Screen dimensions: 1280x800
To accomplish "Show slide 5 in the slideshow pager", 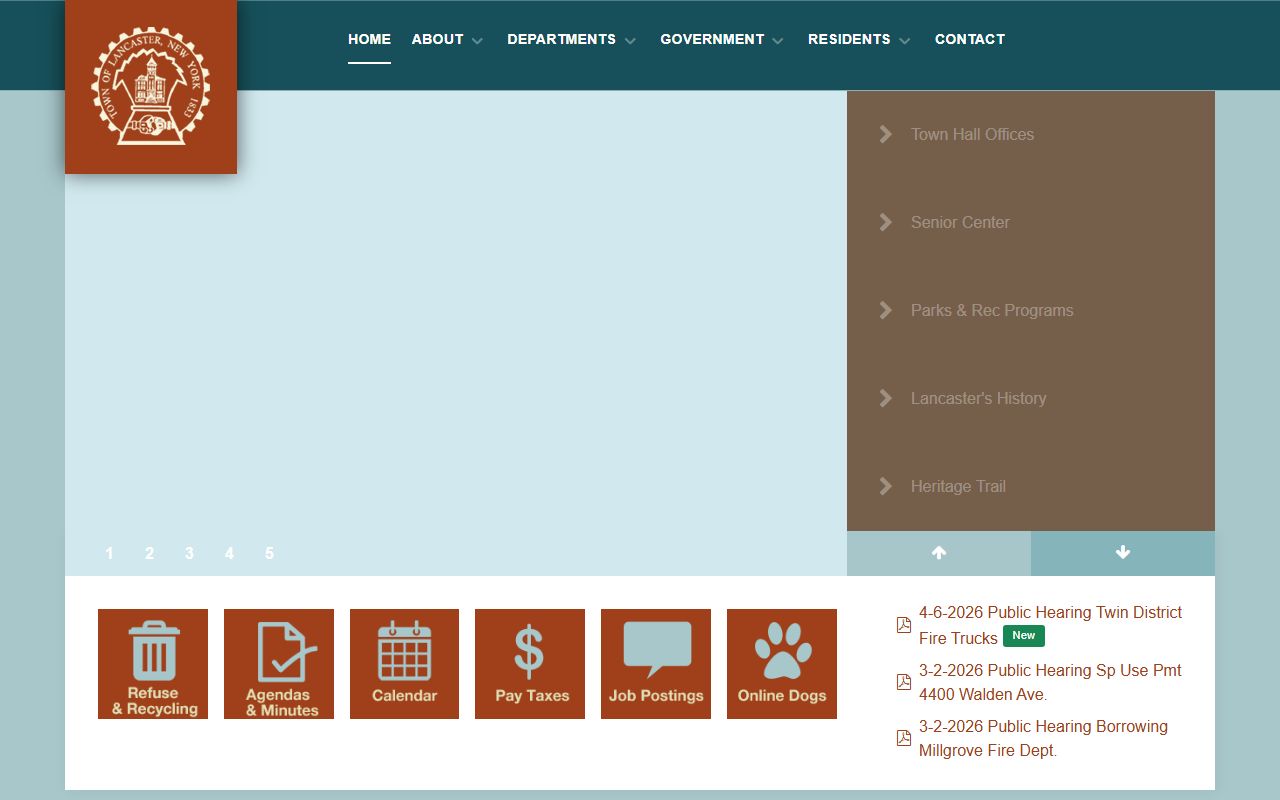I will 269,553.
